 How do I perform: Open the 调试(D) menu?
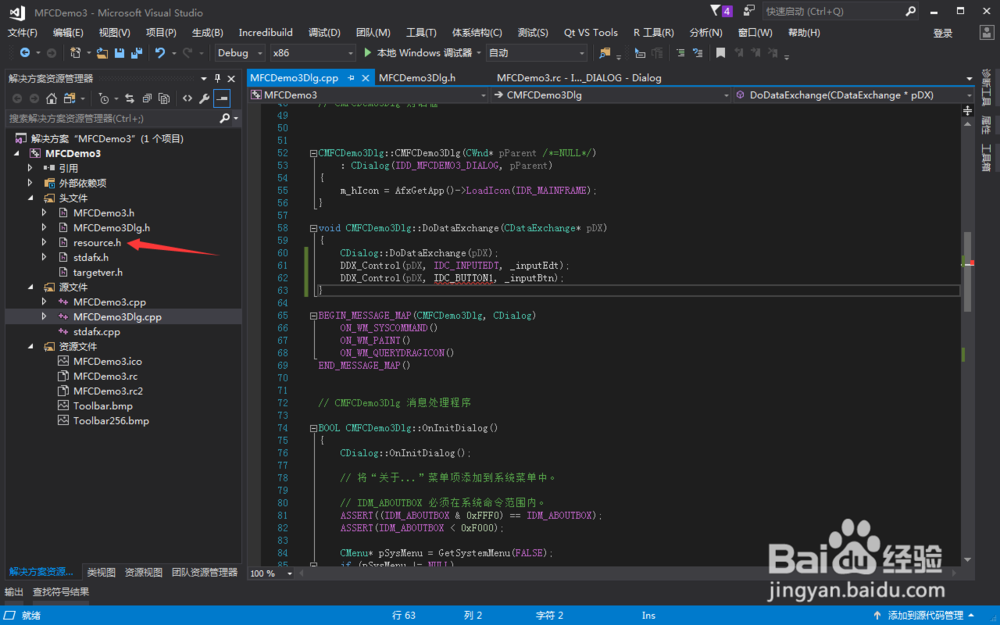(324, 33)
